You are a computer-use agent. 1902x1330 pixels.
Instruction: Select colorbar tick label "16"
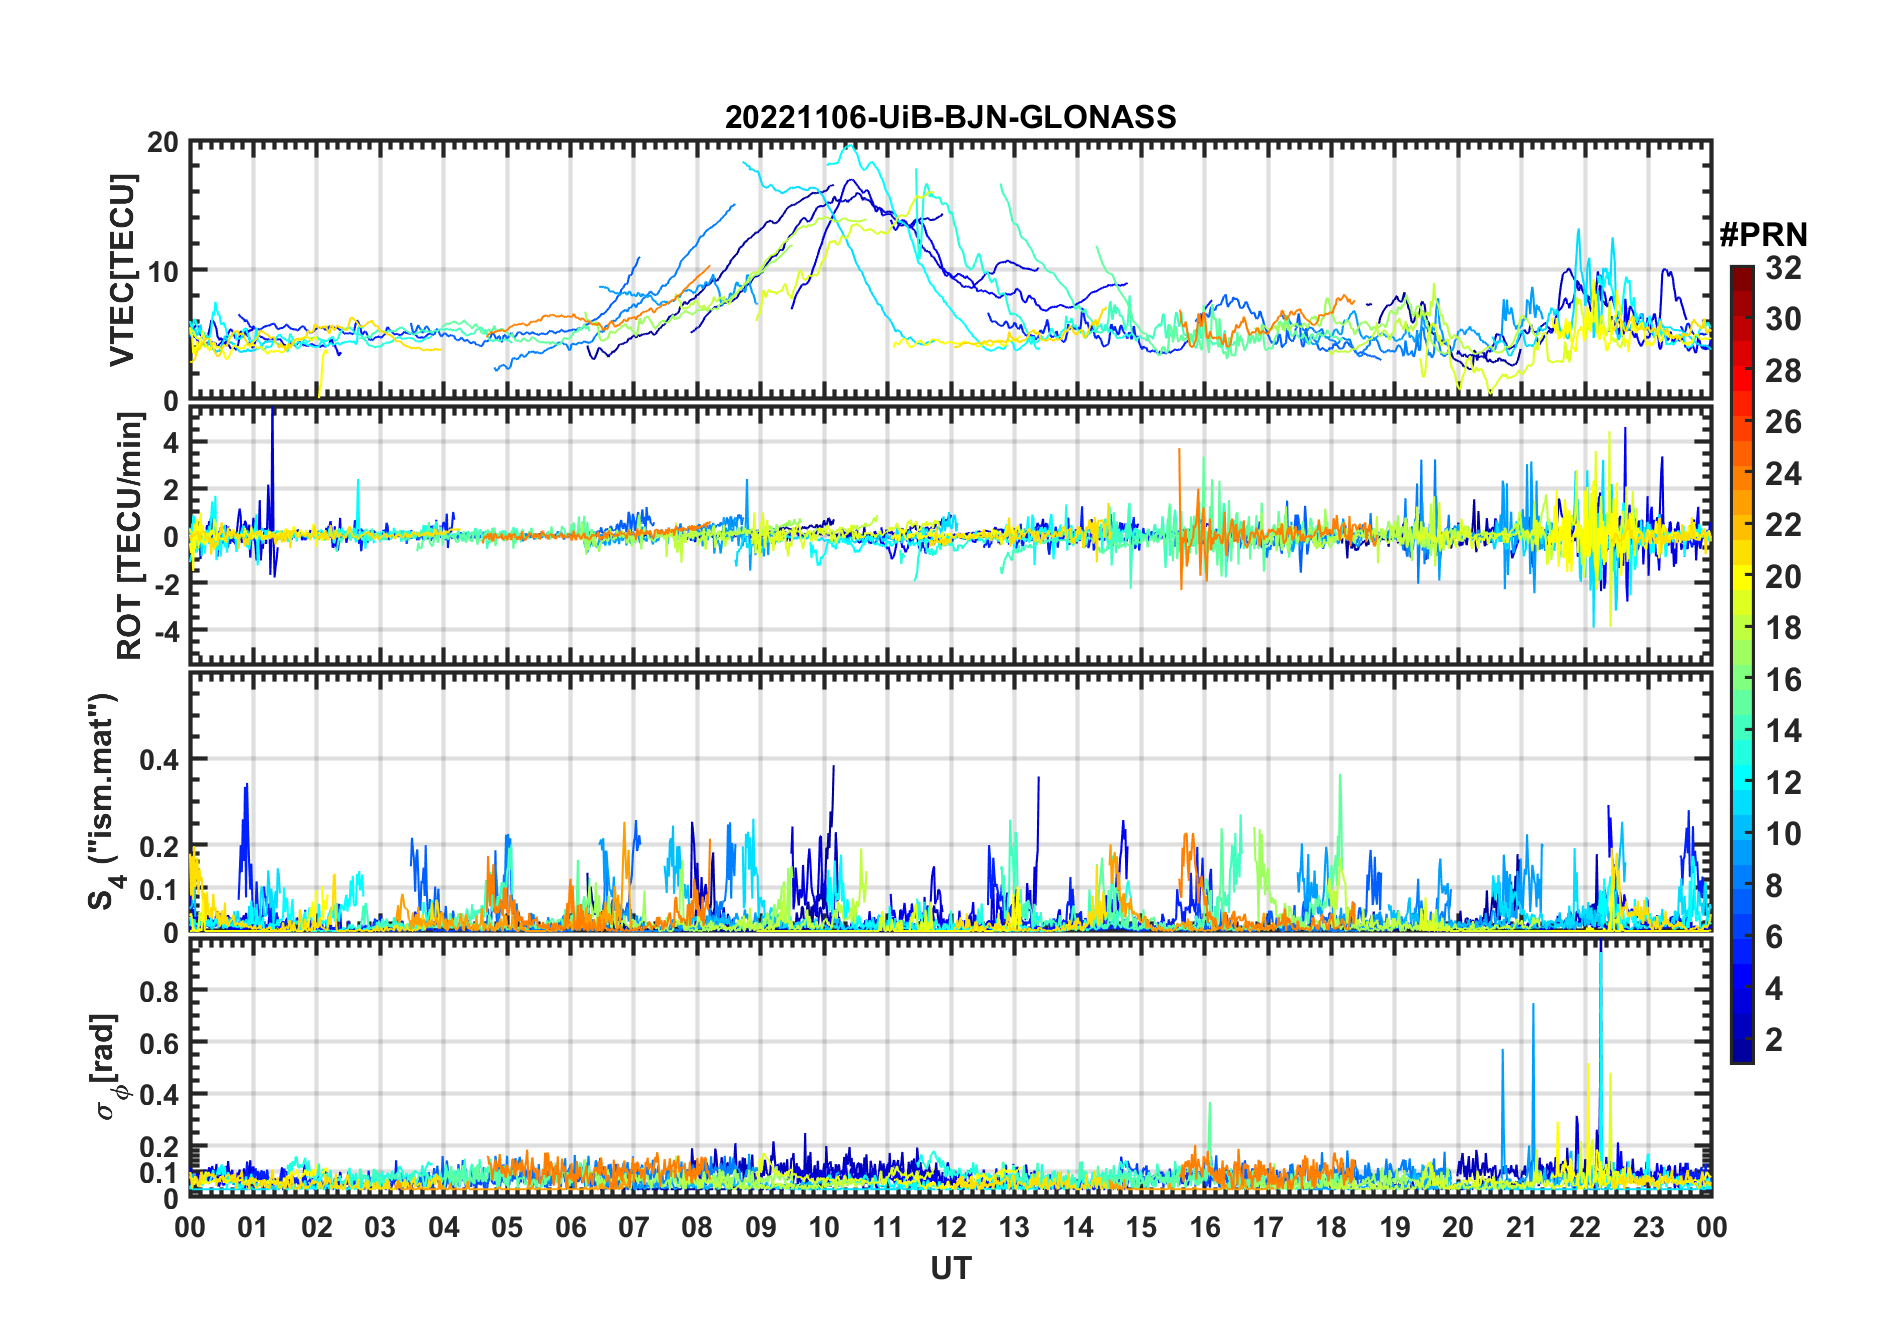1783,680
